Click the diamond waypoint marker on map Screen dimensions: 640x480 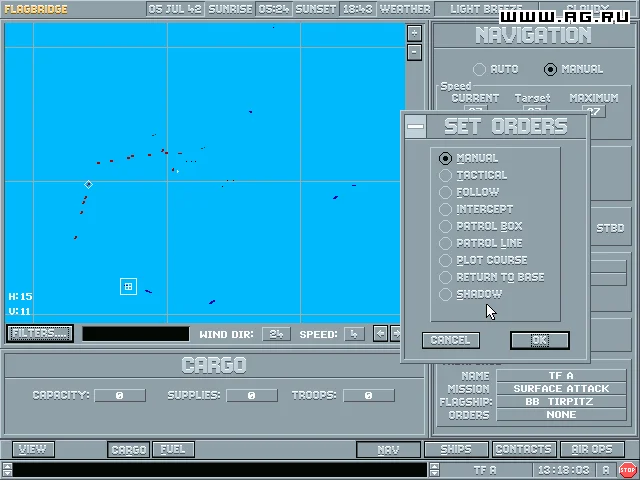88,184
